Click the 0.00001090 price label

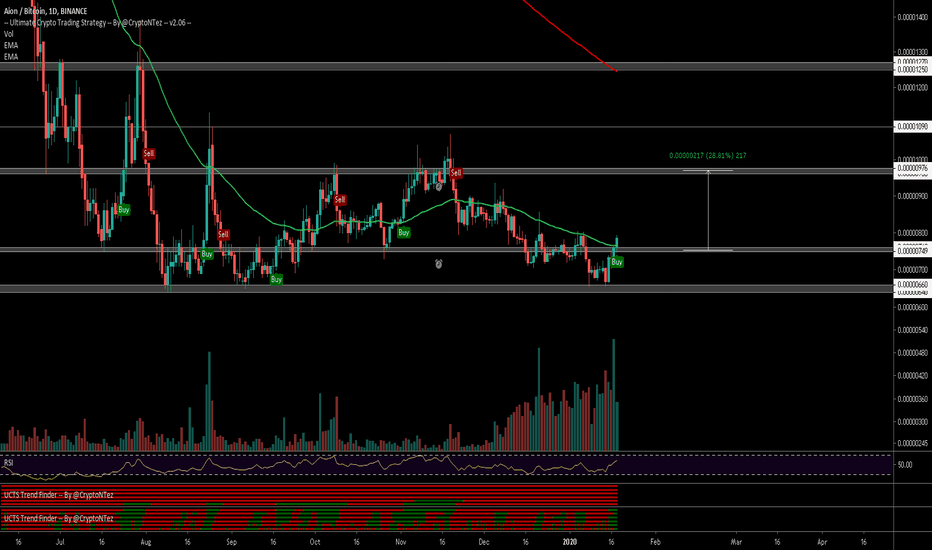pos(912,127)
